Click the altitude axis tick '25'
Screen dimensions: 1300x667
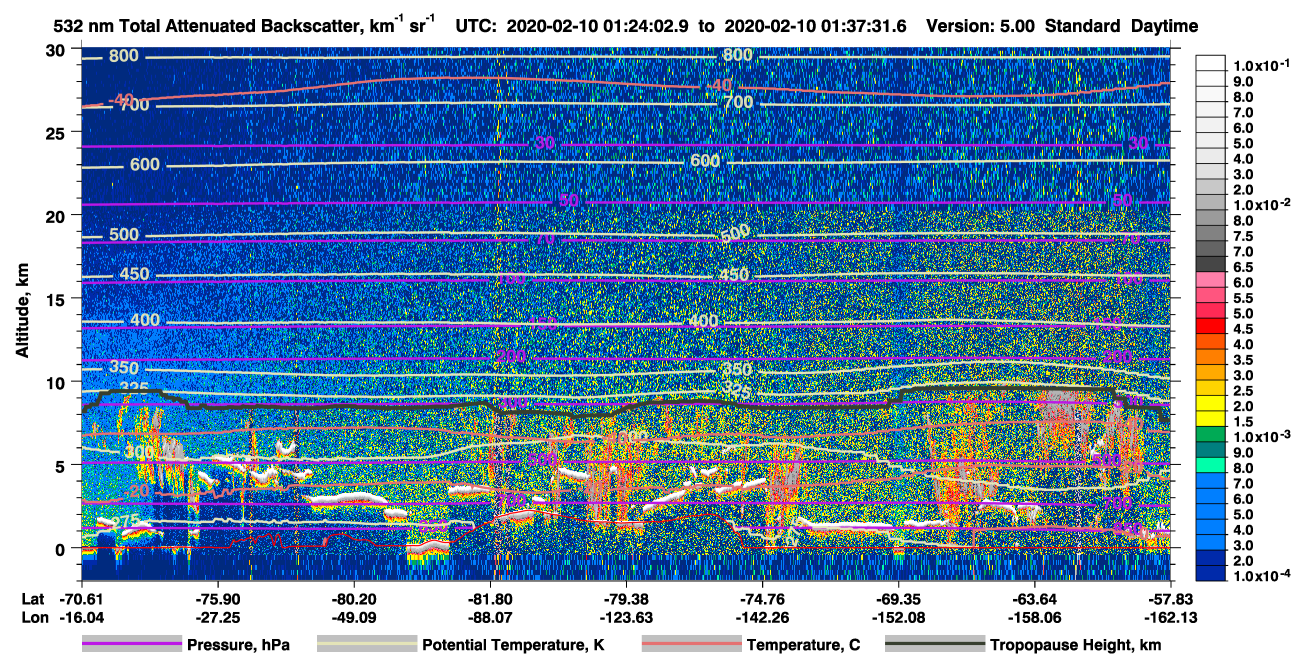tap(58, 132)
